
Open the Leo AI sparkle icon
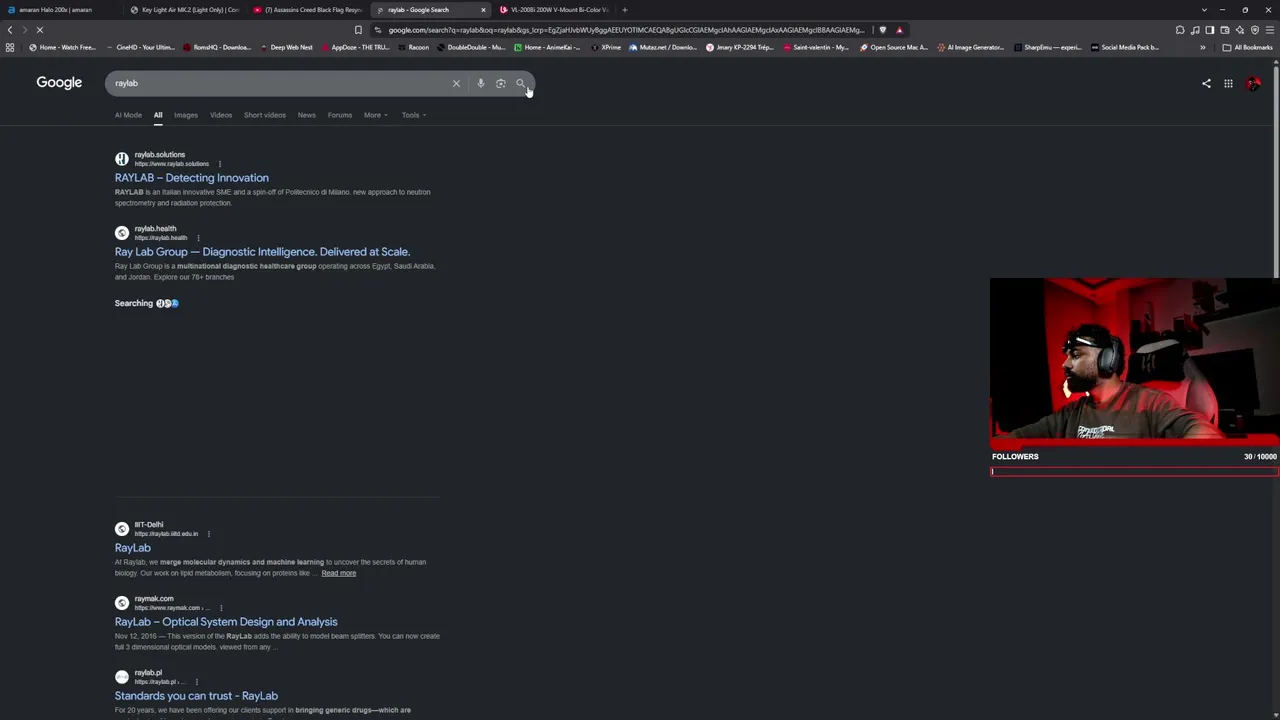[x=1240, y=30]
